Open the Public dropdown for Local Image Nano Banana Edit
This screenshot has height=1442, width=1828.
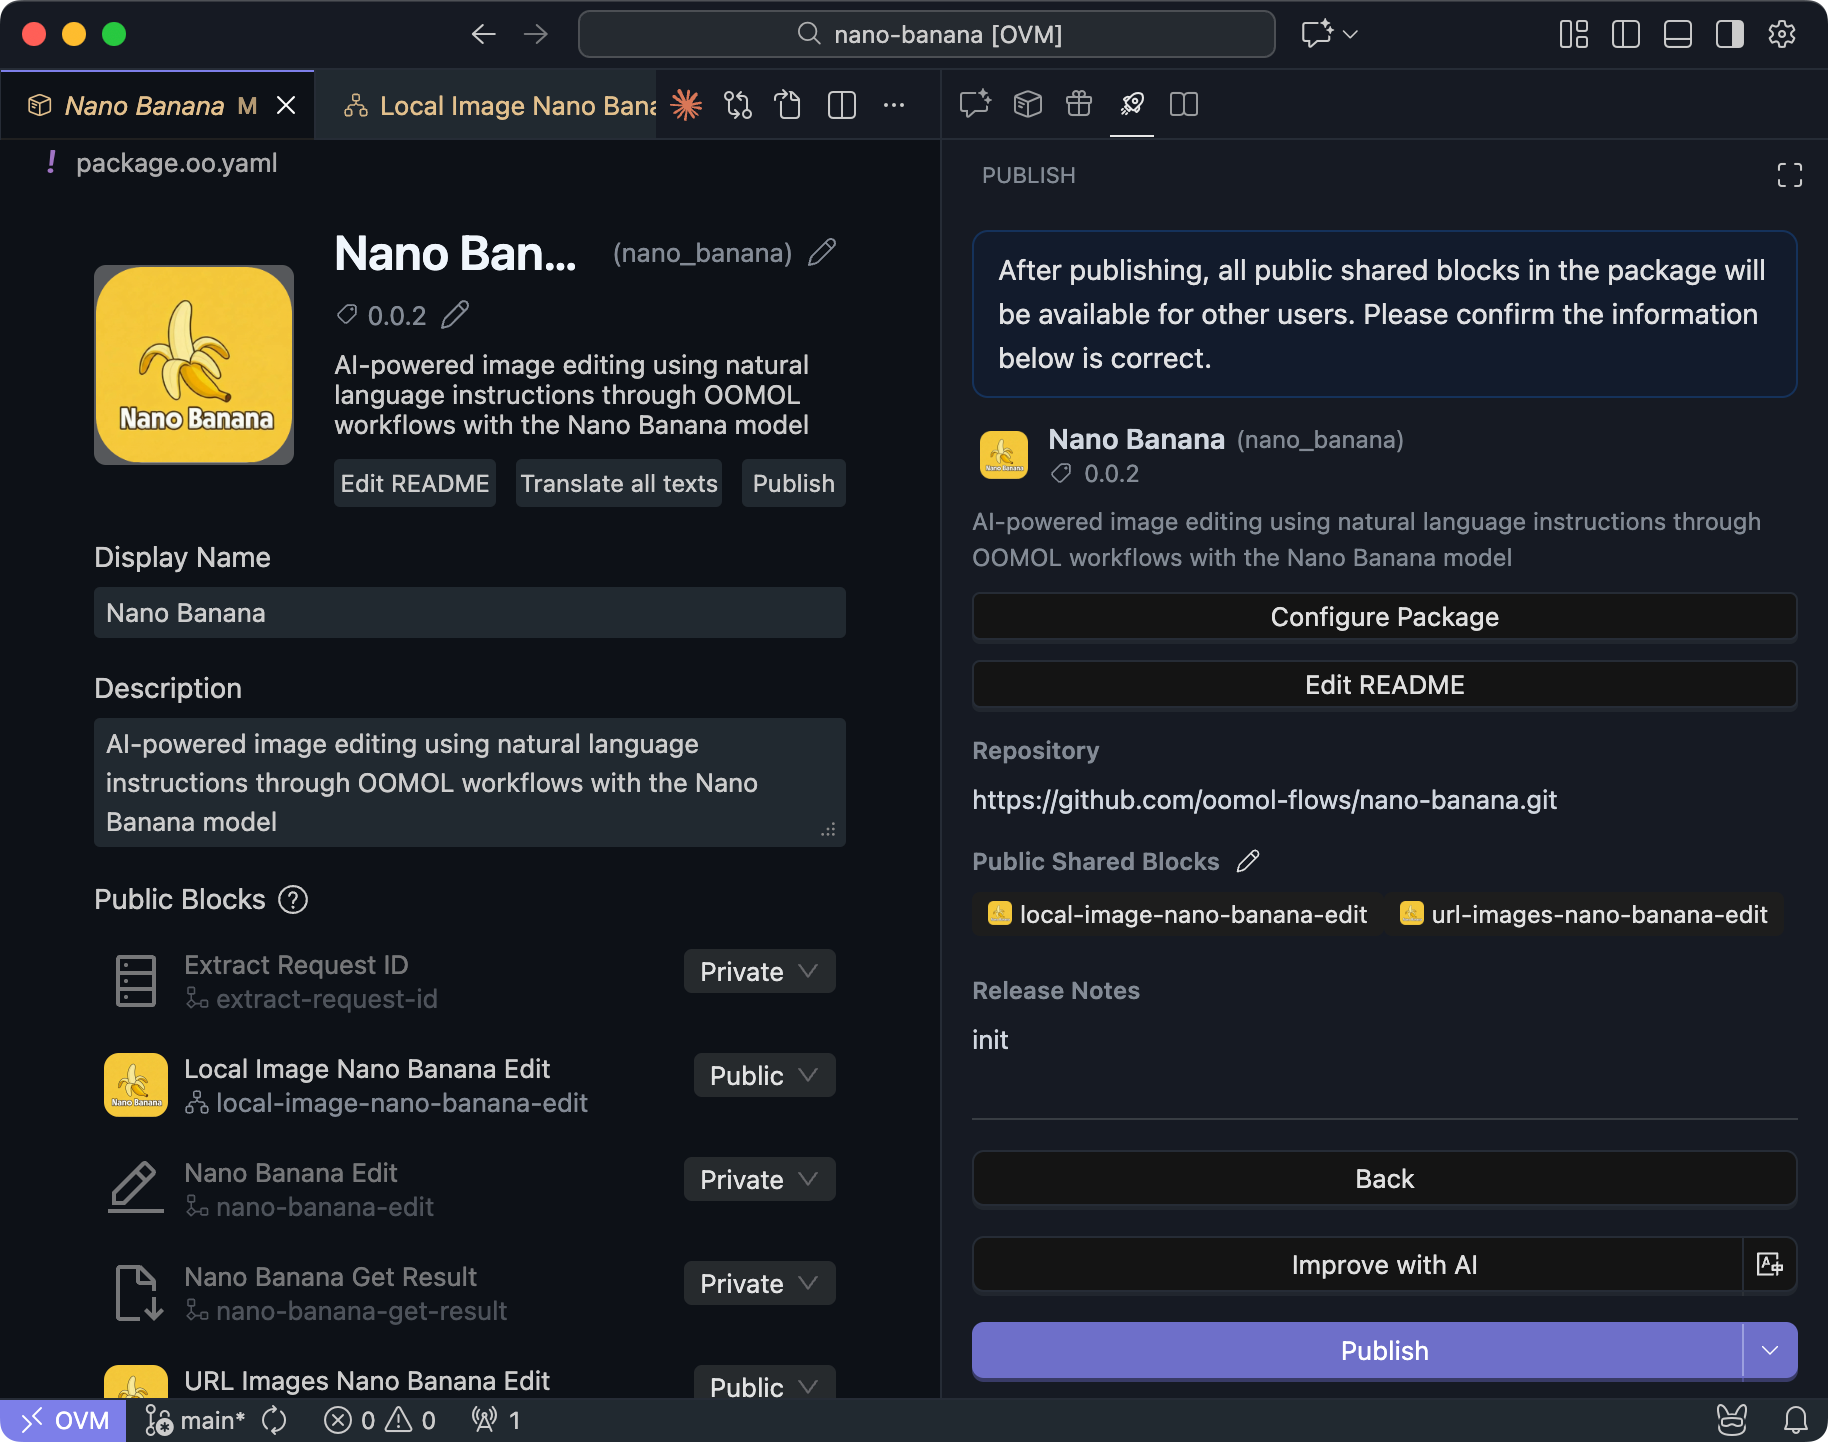763,1075
